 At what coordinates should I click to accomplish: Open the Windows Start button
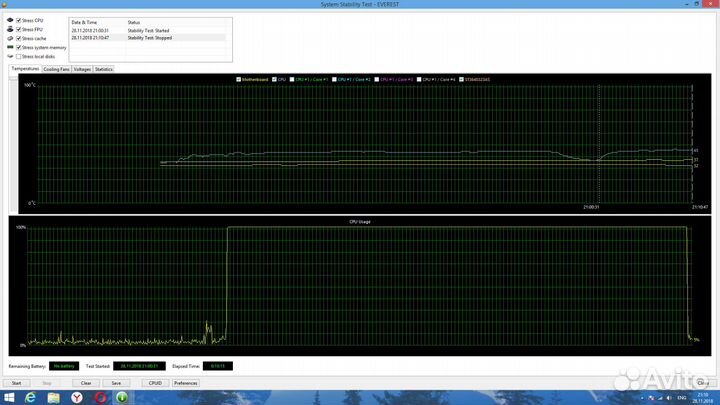point(9,397)
